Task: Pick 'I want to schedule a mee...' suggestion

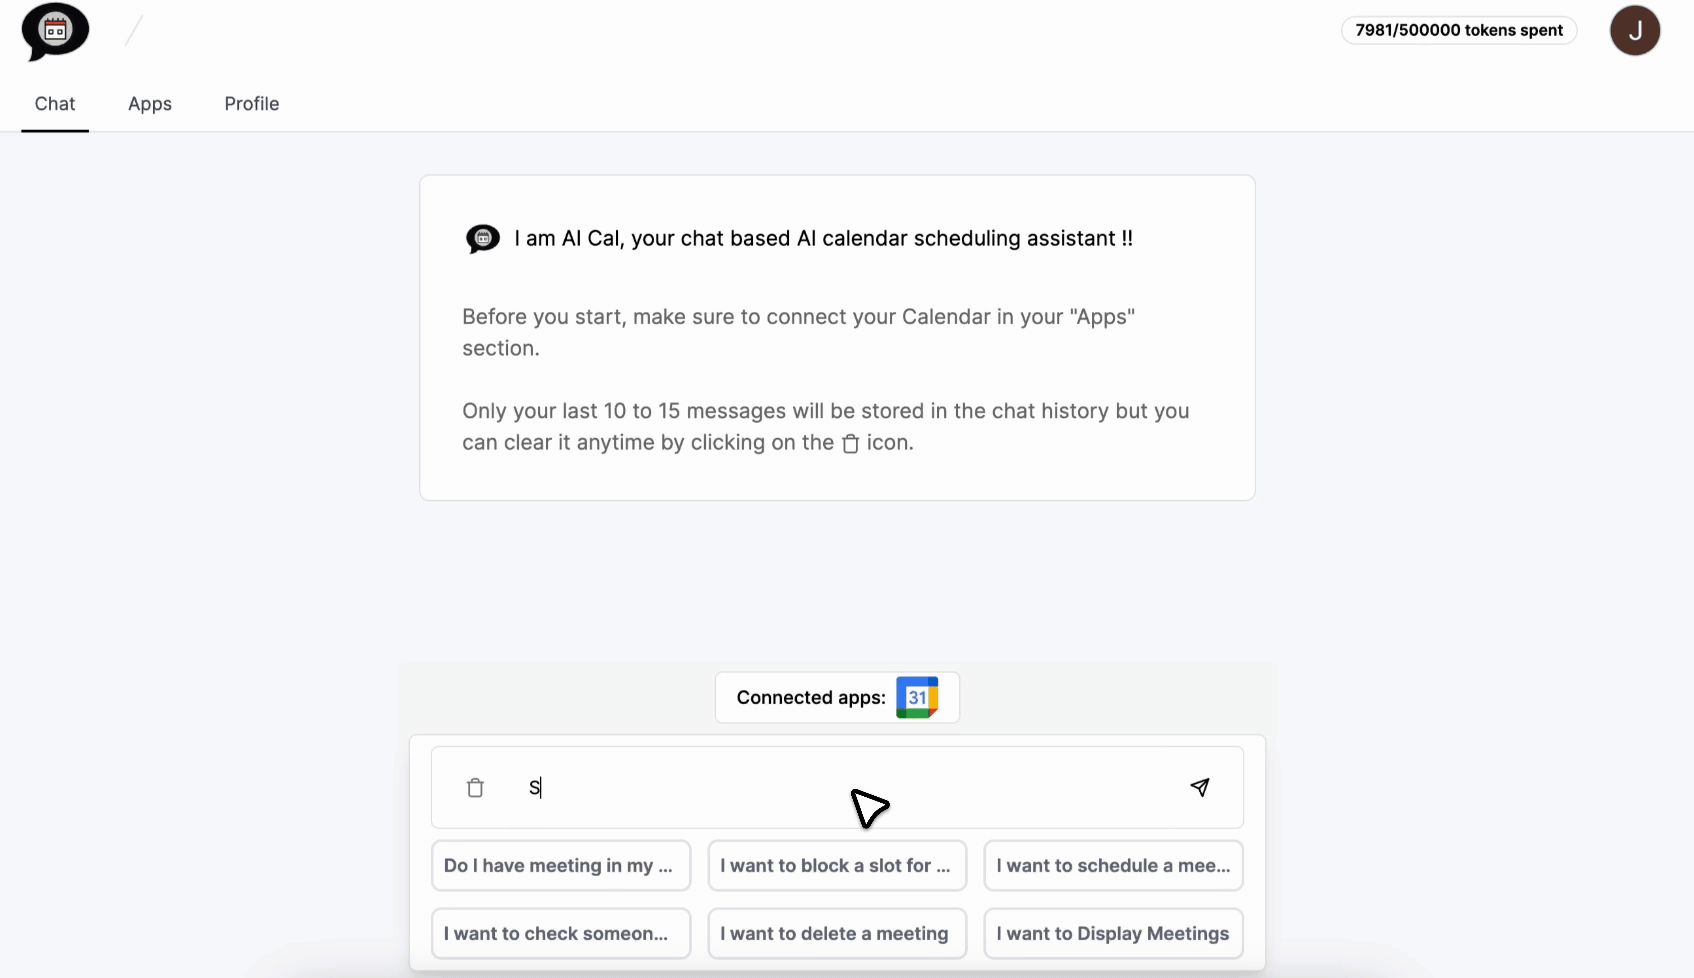Action: pyautogui.click(x=1113, y=866)
